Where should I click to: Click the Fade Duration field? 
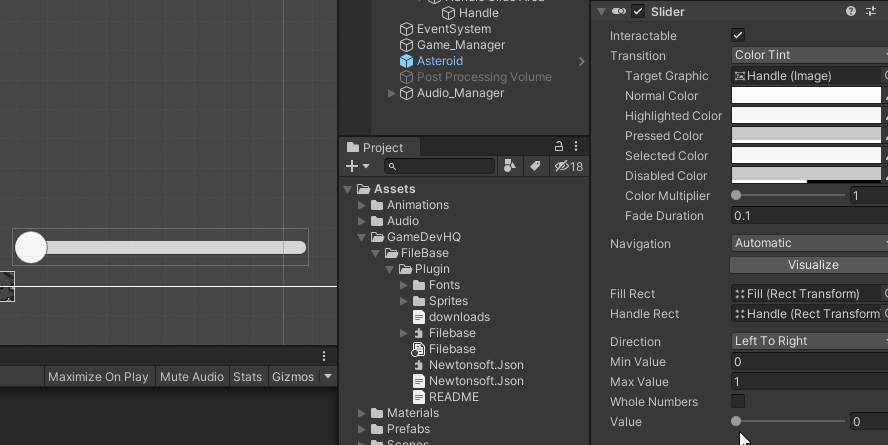(x=810, y=216)
